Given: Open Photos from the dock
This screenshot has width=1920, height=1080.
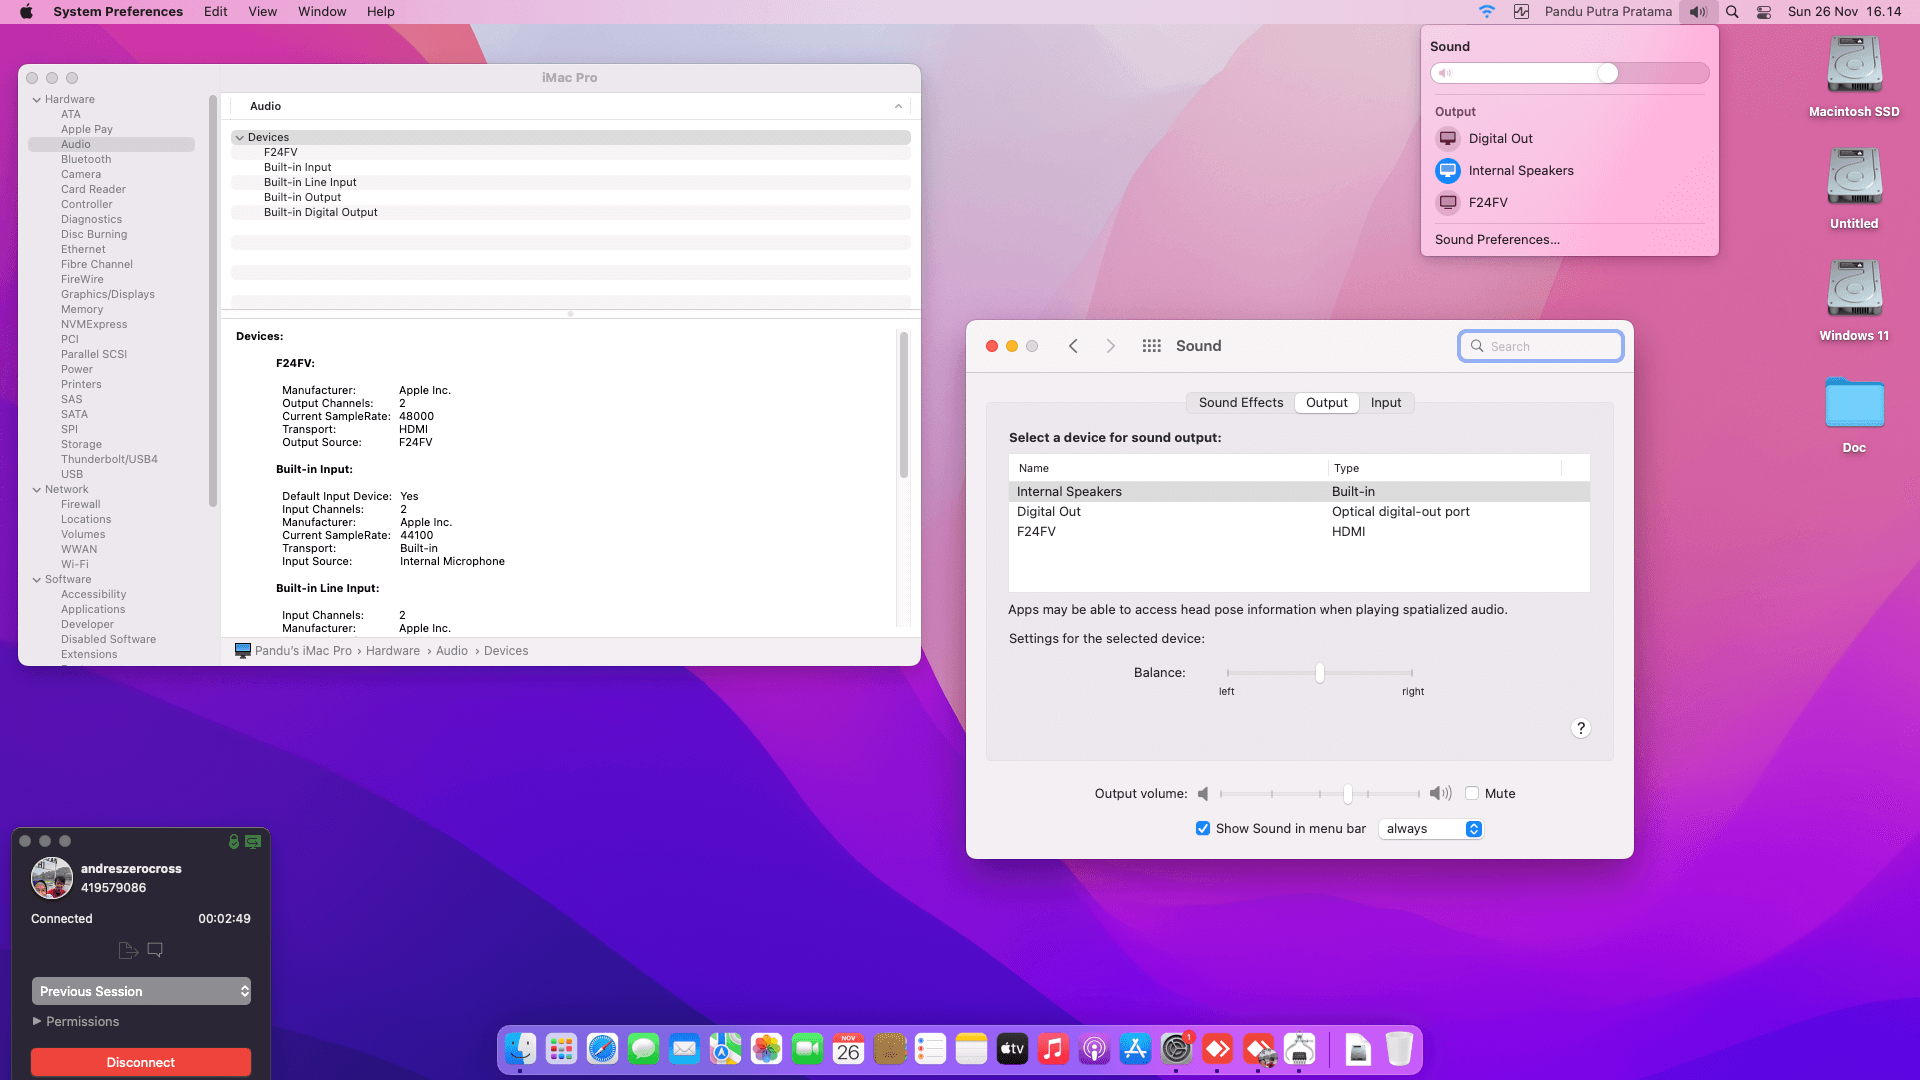Looking at the screenshot, I should pos(766,1049).
